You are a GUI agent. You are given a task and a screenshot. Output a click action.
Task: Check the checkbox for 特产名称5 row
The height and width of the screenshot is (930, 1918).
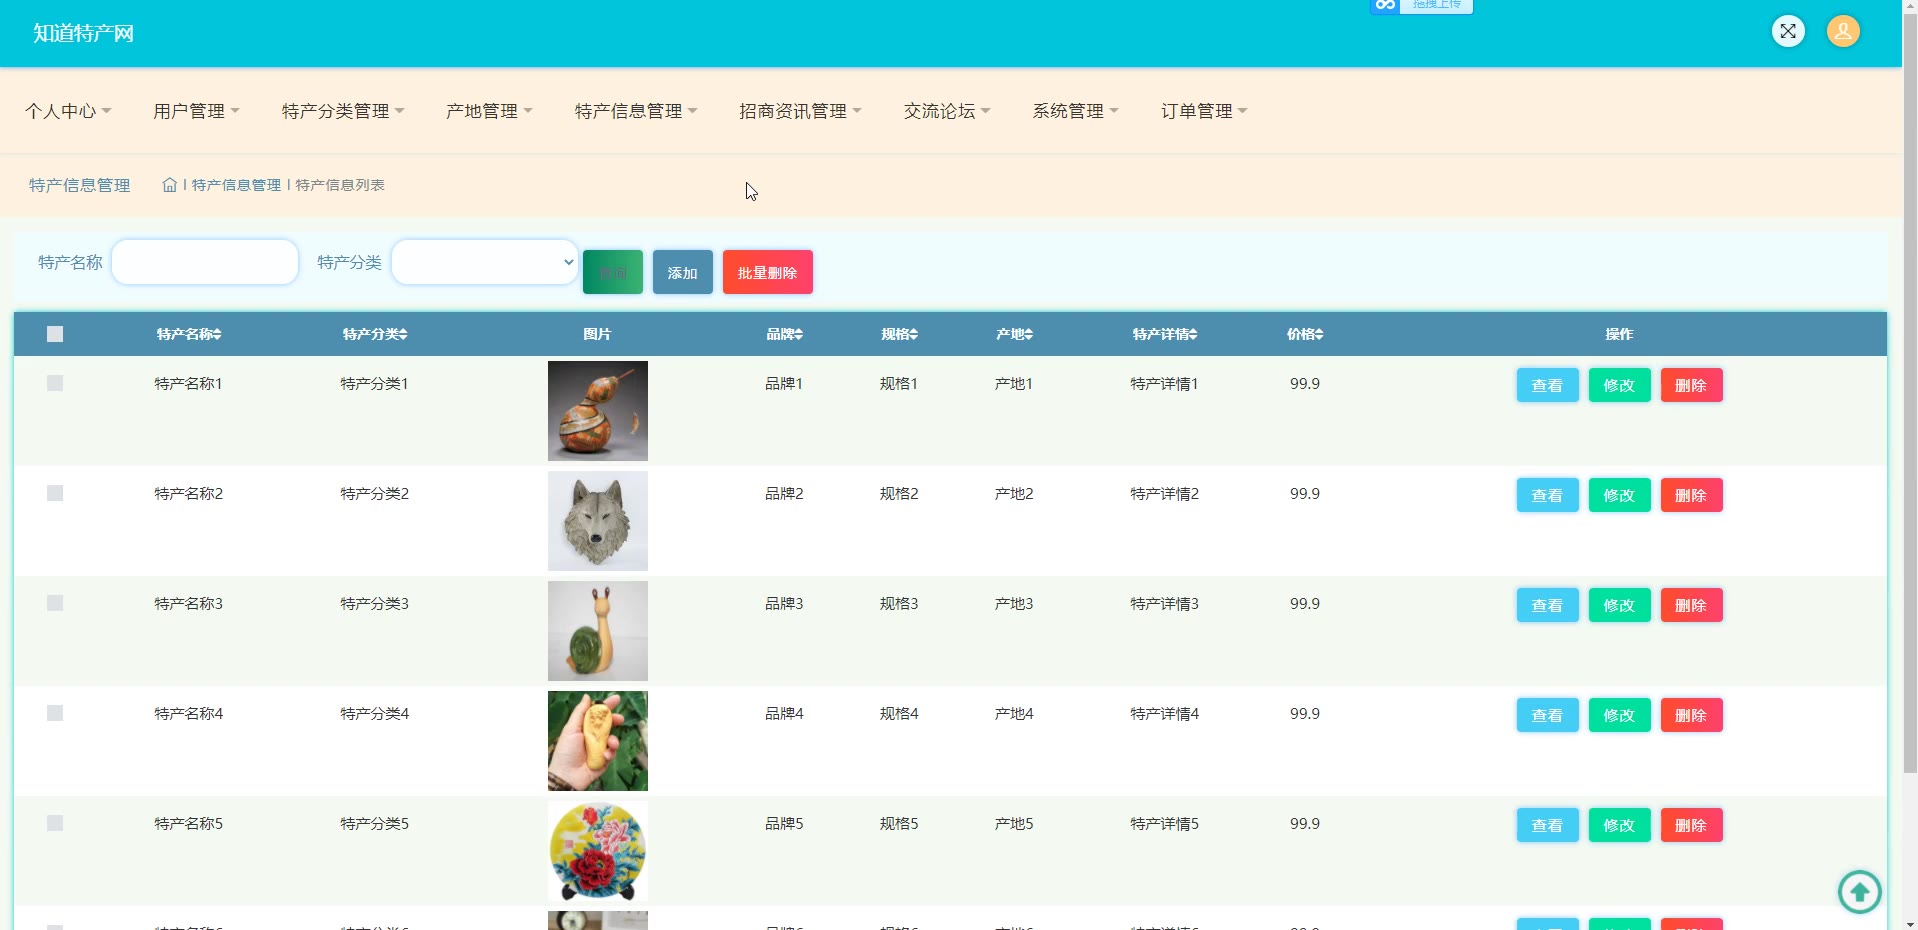55,823
